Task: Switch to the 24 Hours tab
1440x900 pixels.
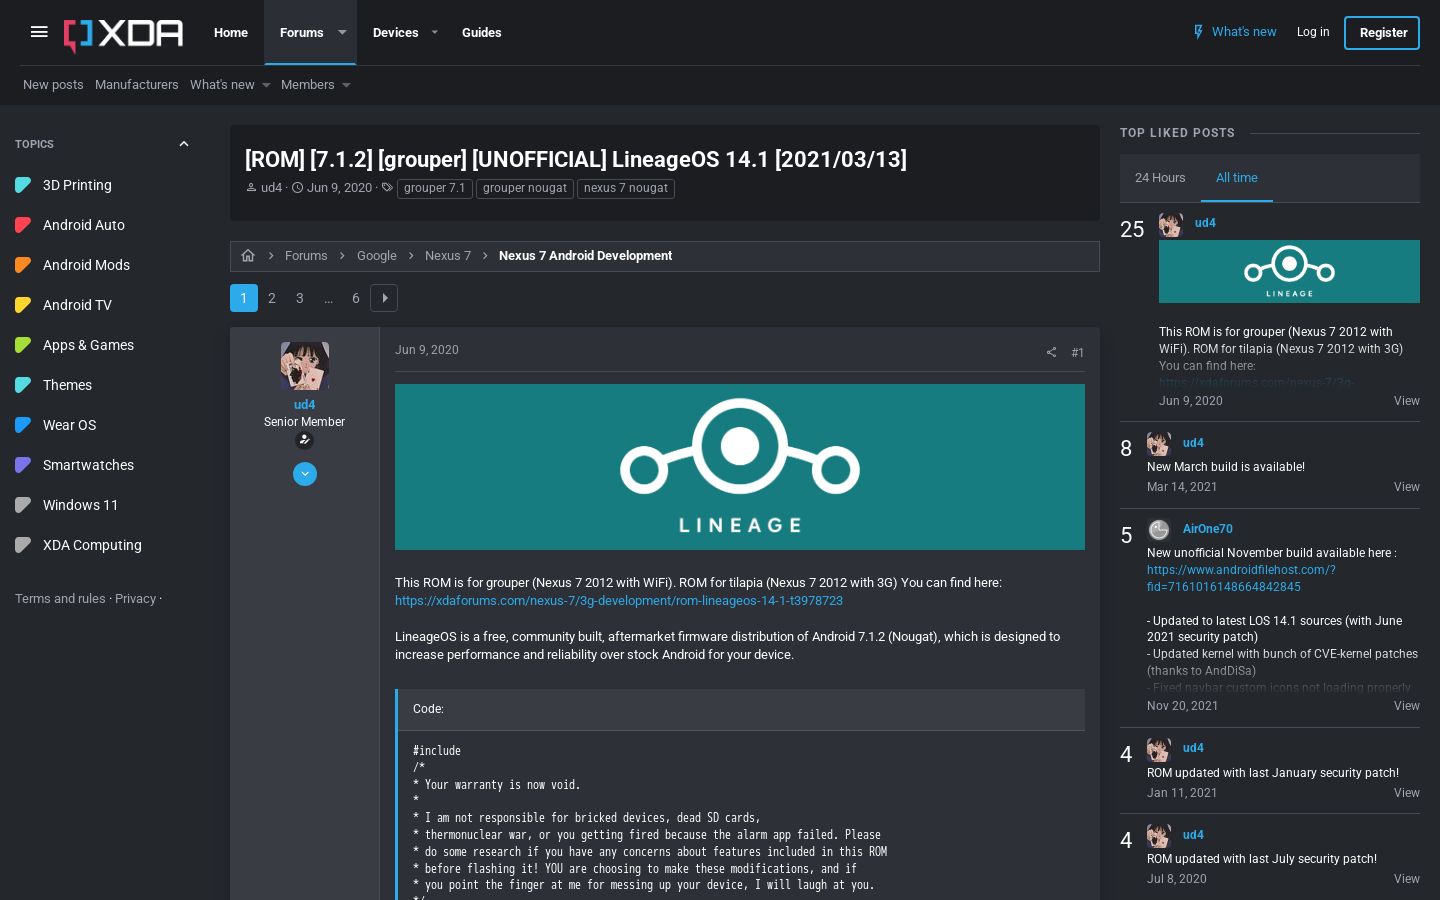Action: pyautogui.click(x=1160, y=178)
